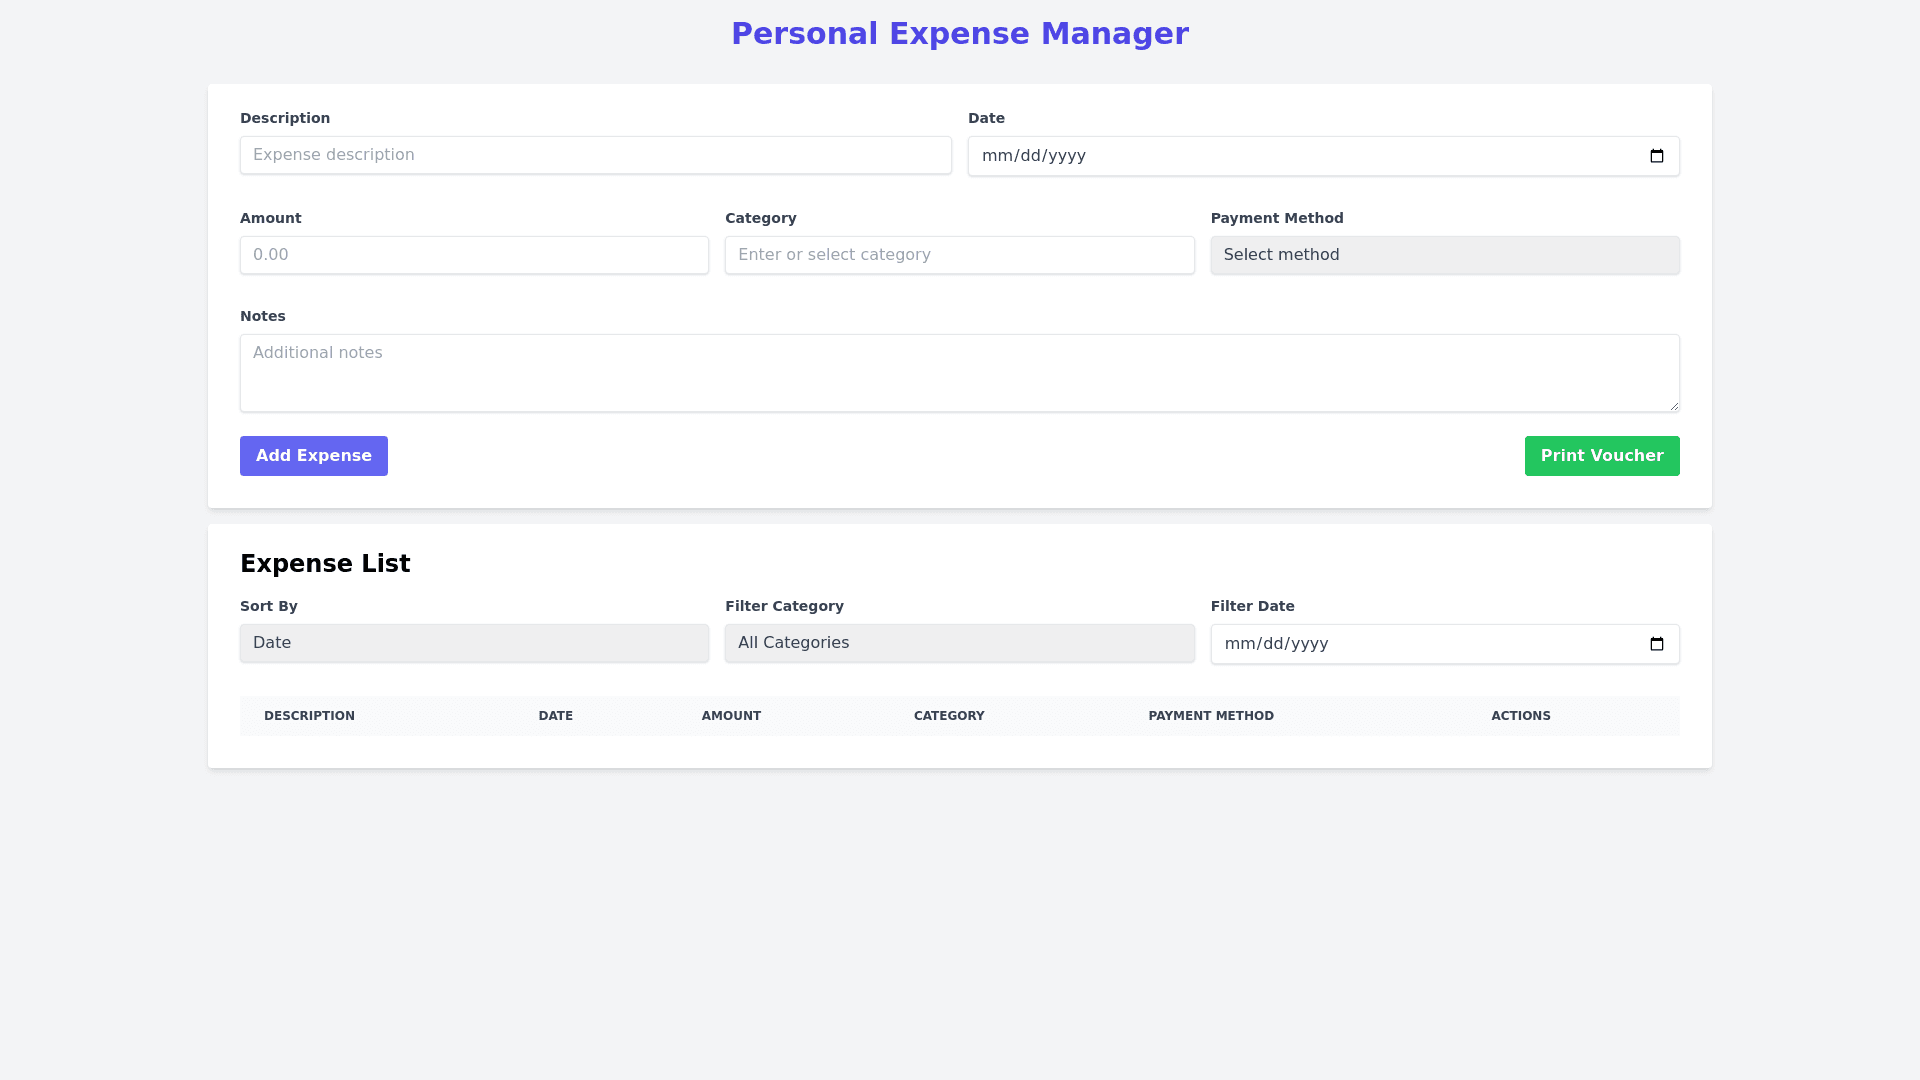1920x1080 pixels.
Task: Click into the Amount input
Action: coord(474,255)
